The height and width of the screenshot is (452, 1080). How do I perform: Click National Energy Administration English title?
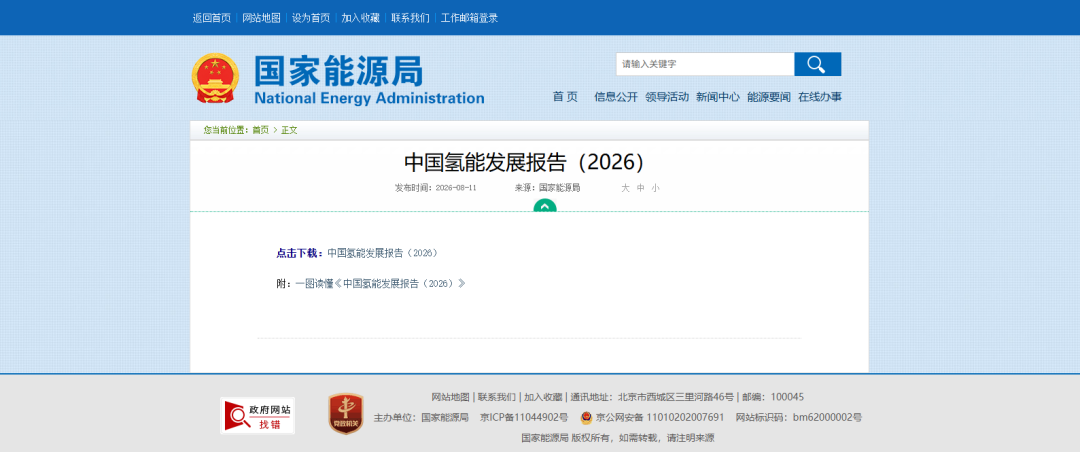click(369, 98)
